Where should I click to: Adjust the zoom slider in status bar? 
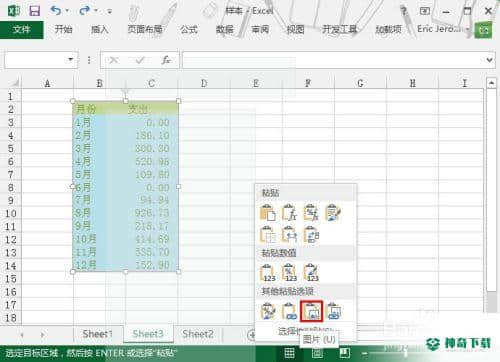pyautogui.click(x=406, y=353)
